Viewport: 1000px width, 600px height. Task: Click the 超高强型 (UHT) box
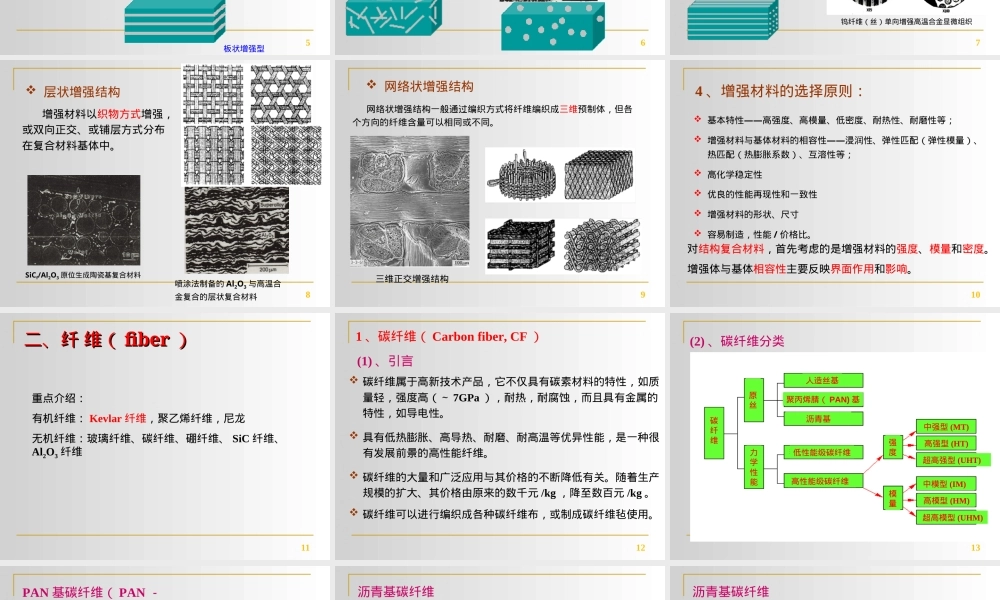(x=953, y=460)
